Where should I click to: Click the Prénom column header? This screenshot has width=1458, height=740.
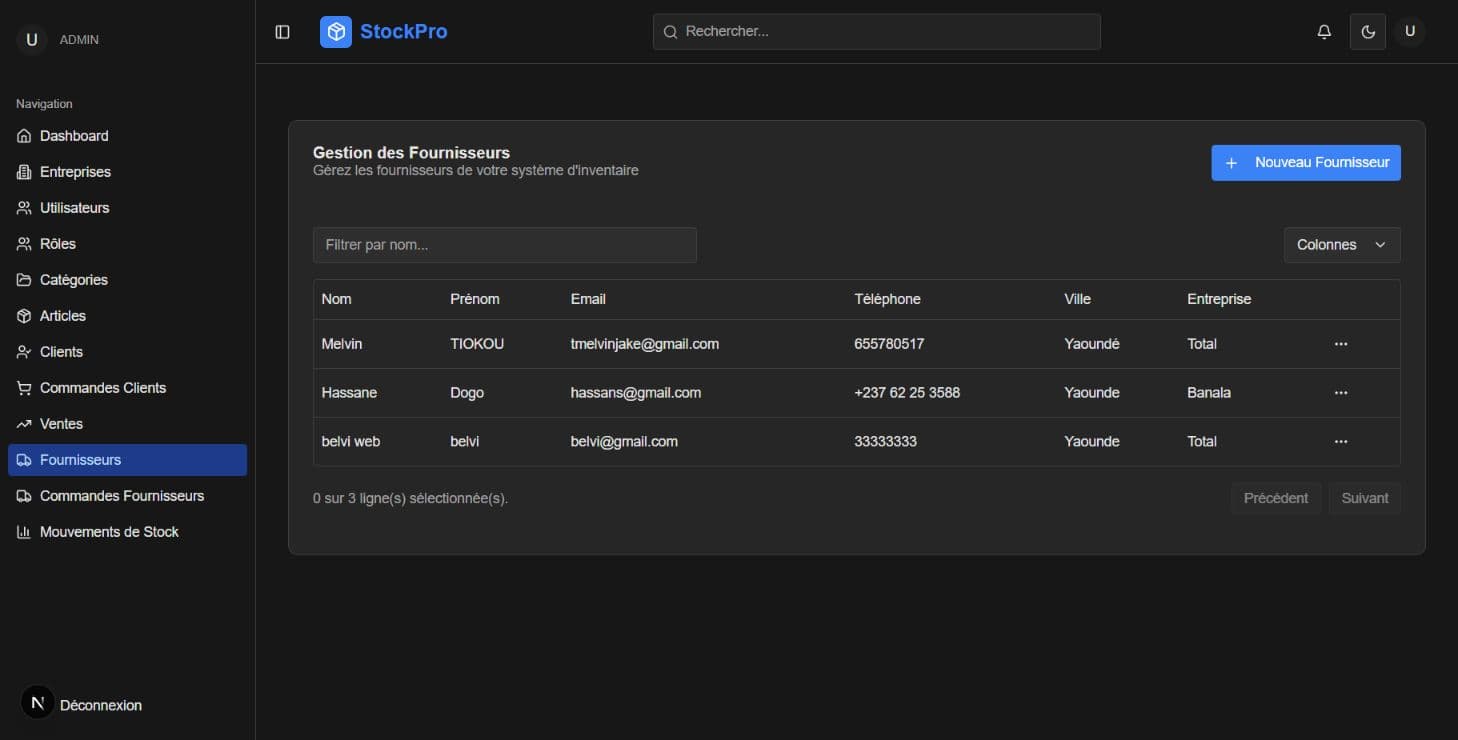pos(475,299)
